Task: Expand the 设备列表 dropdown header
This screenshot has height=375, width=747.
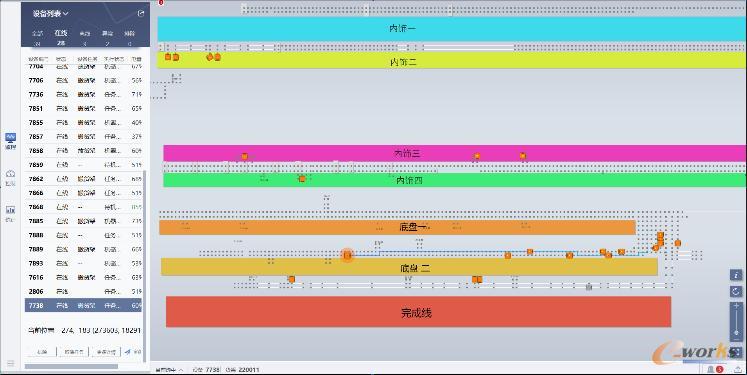Action: [50, 14]
